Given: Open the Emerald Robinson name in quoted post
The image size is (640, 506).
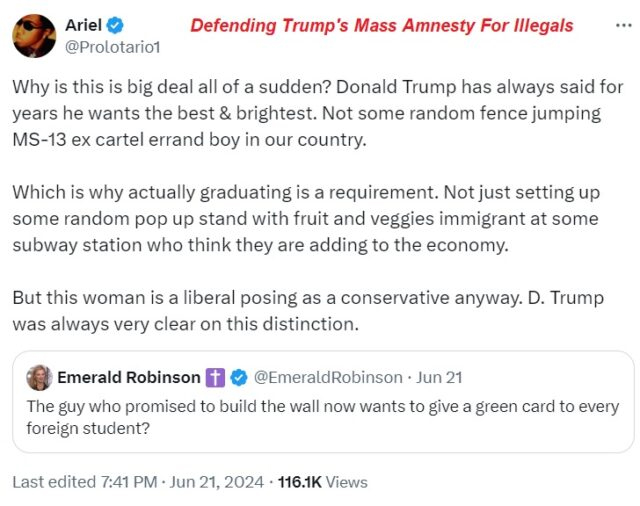Looking at the screenshot, I should click(129, 377).
